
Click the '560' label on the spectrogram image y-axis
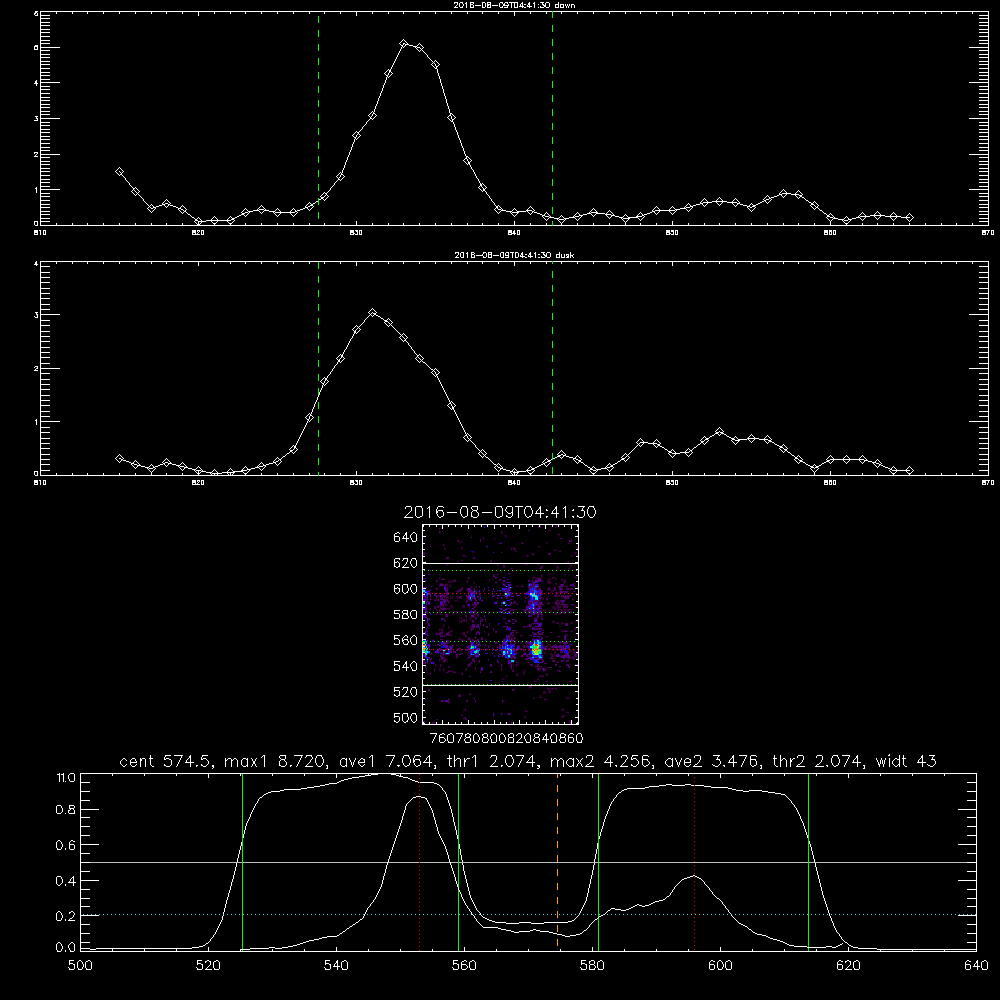coord(406,640)
